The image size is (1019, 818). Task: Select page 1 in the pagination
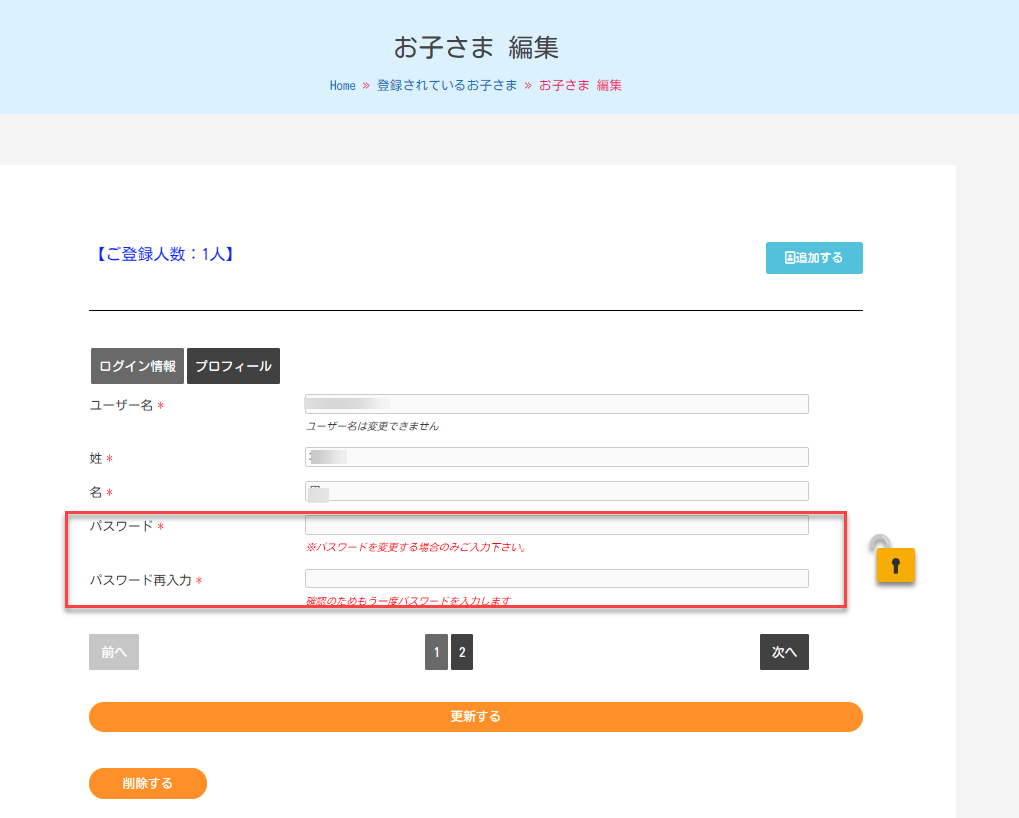(x=436, y=652)
